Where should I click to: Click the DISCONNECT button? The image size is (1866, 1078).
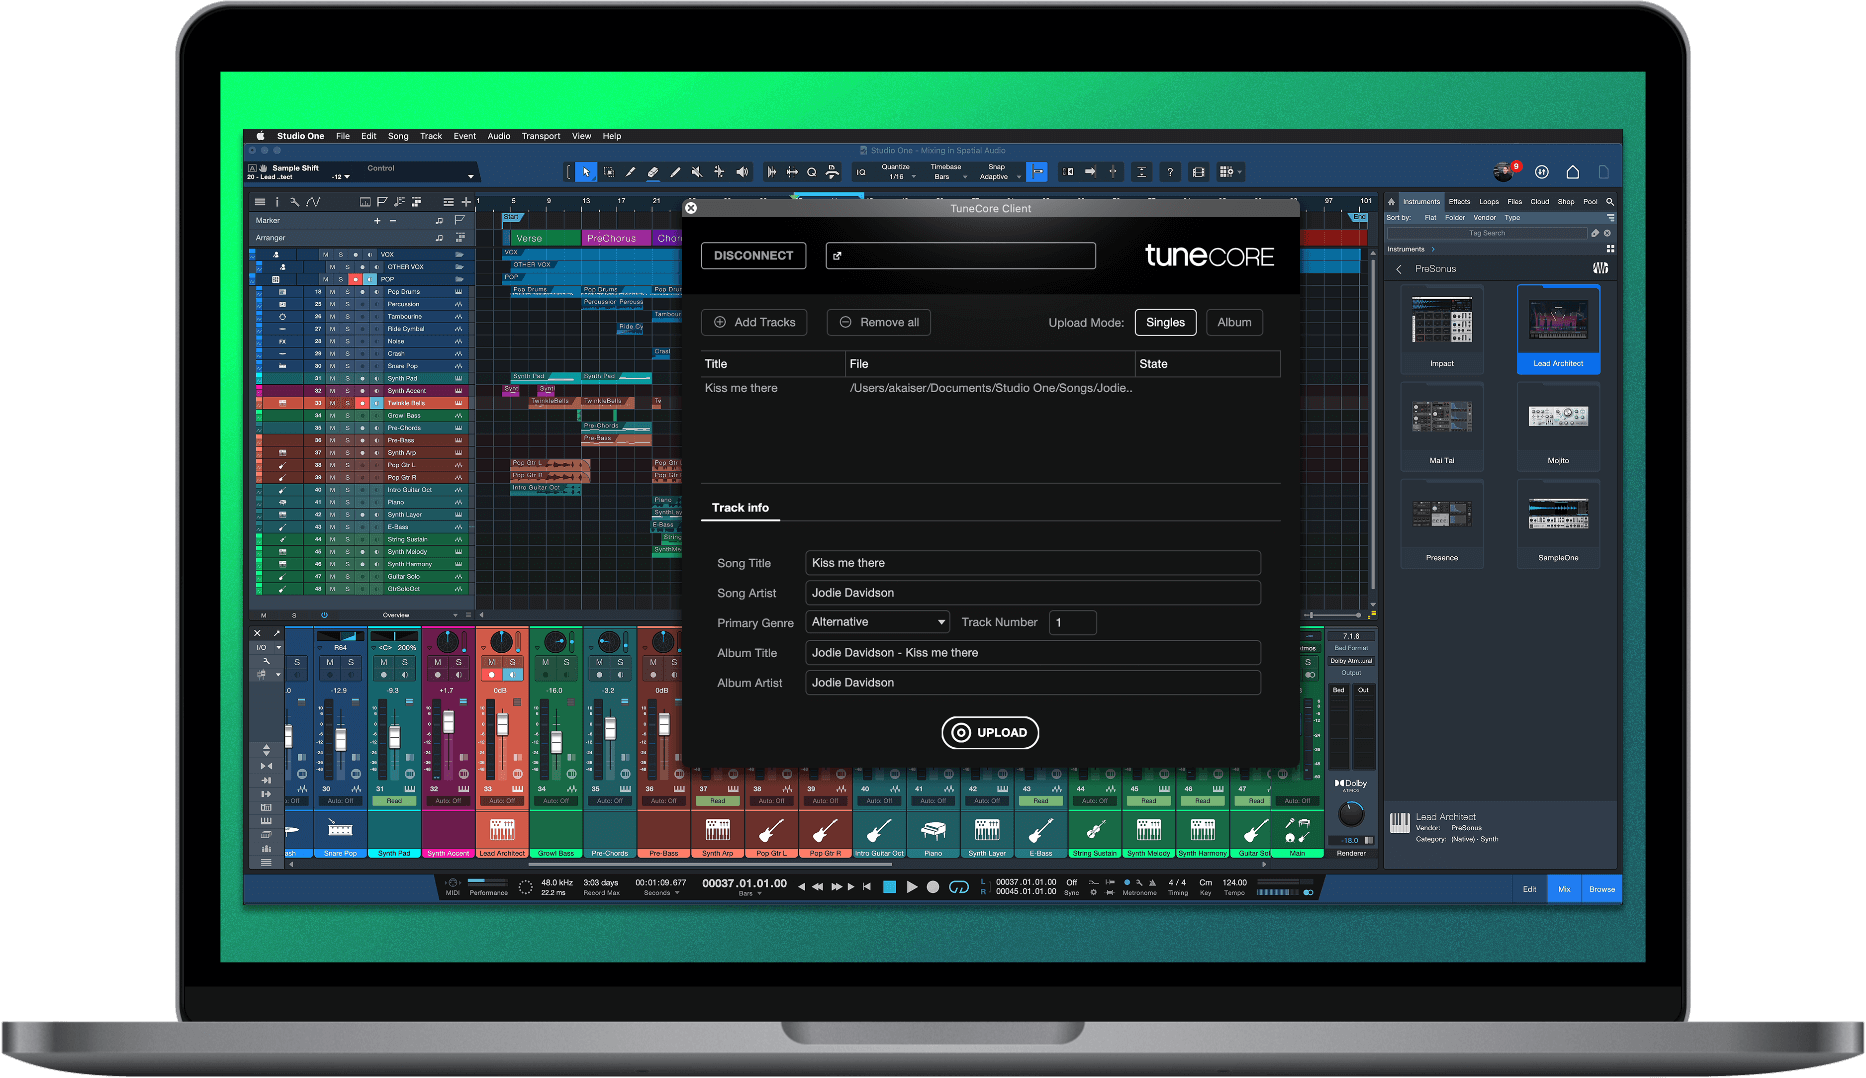click(x=753, y=255)
